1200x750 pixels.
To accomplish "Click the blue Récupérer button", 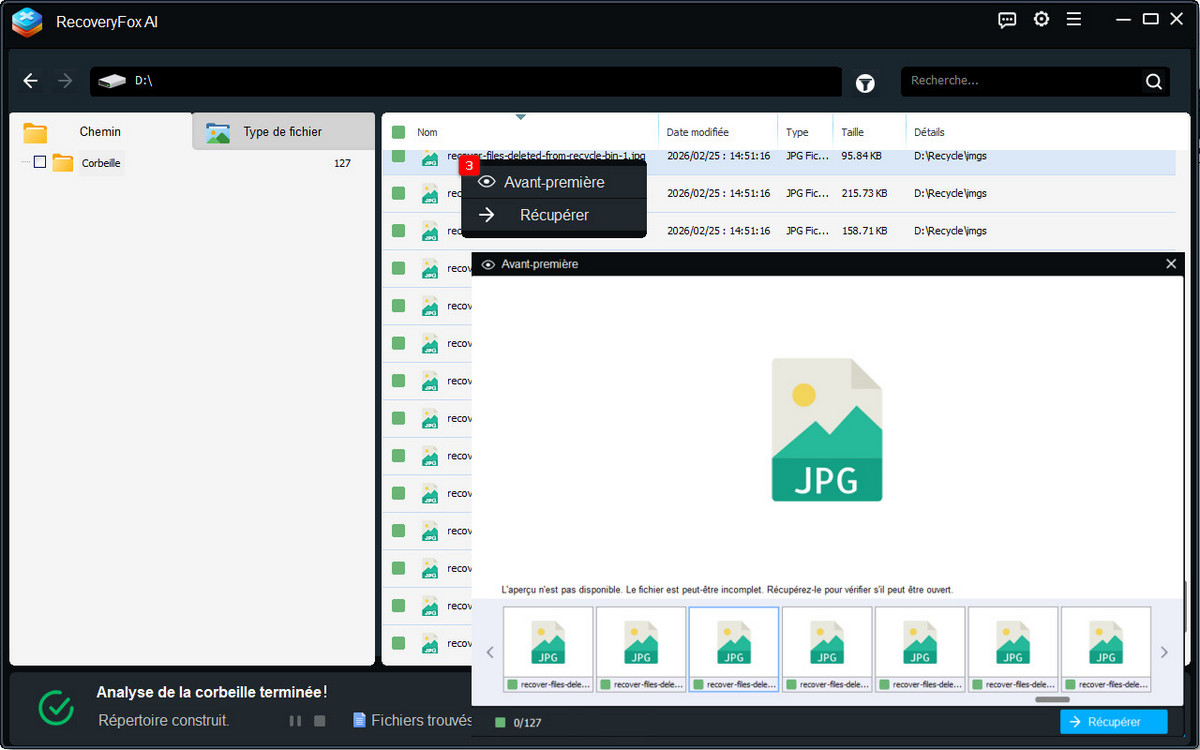I will 1113,722.
